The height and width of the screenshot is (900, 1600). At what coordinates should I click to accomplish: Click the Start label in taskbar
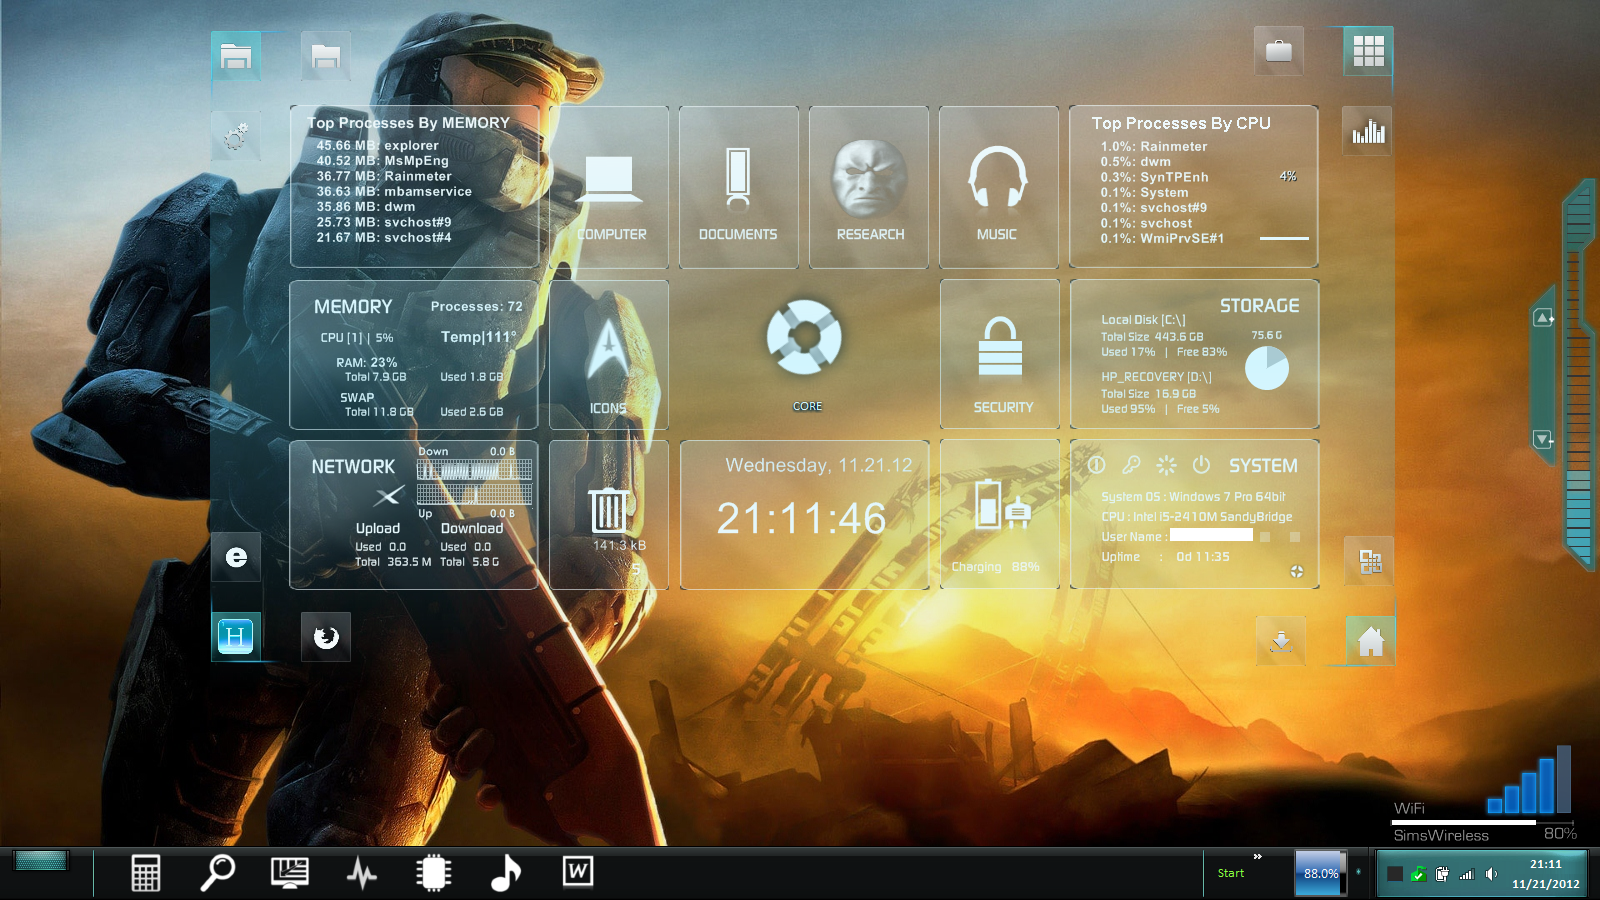[x=1231, y=873]
